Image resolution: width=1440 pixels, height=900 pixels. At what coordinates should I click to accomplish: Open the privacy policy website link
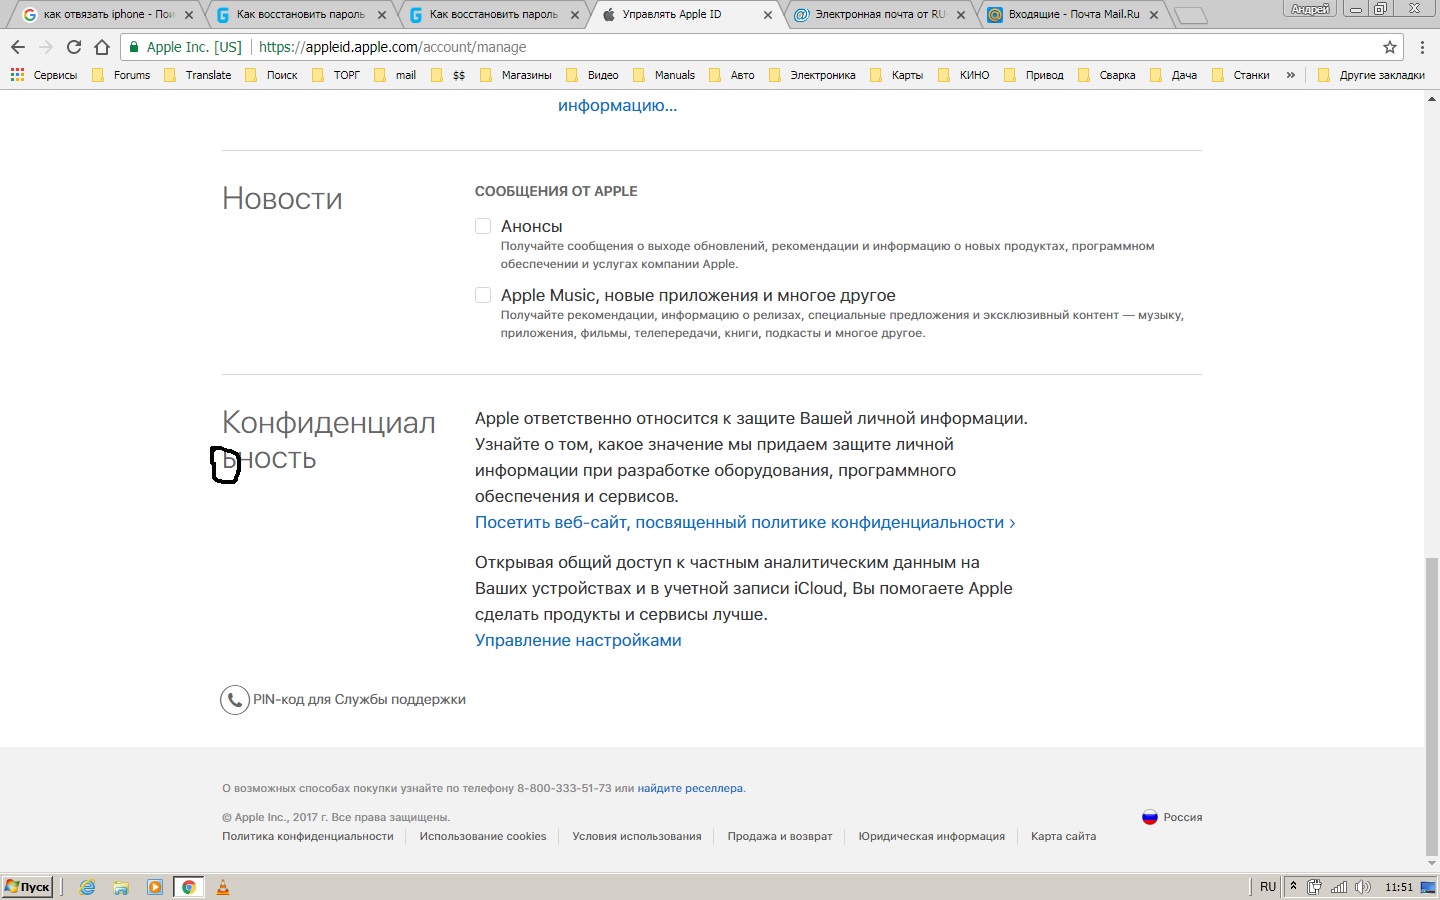pyautogui.click(x=745, y=522)
